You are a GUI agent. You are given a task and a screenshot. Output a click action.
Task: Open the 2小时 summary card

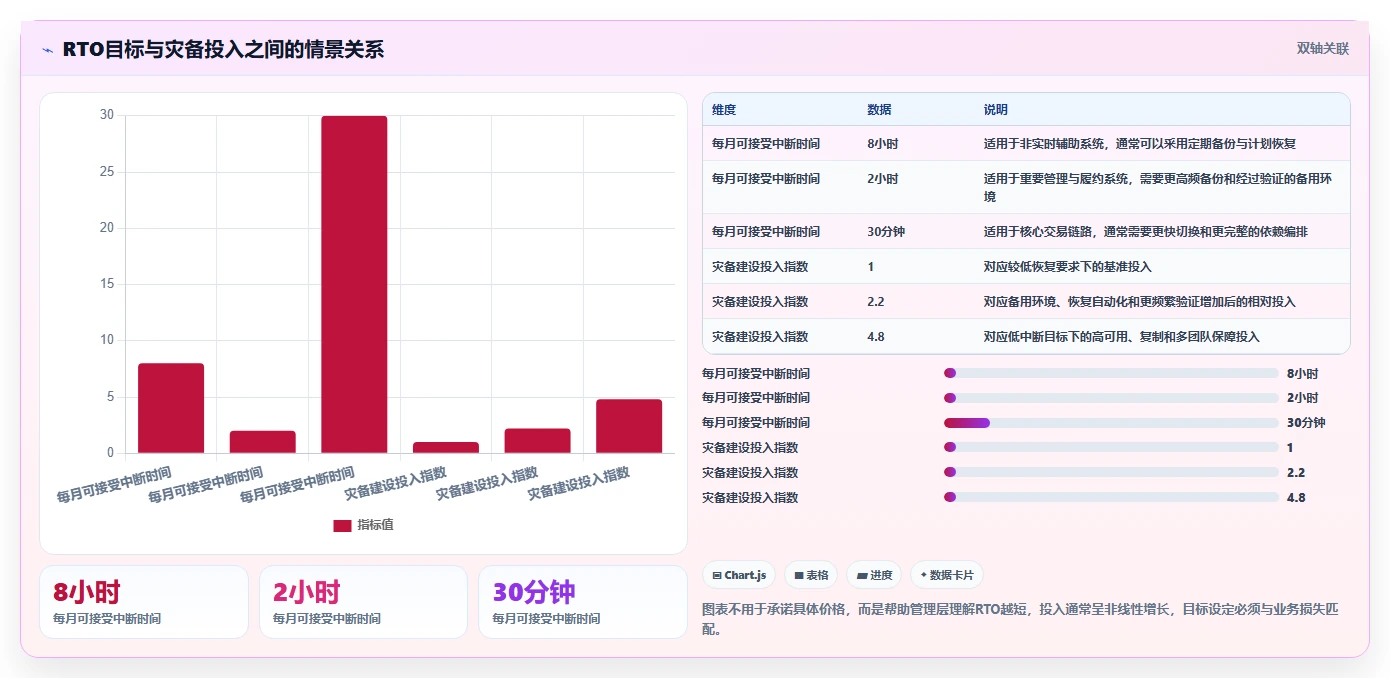[x=363, y=602]
